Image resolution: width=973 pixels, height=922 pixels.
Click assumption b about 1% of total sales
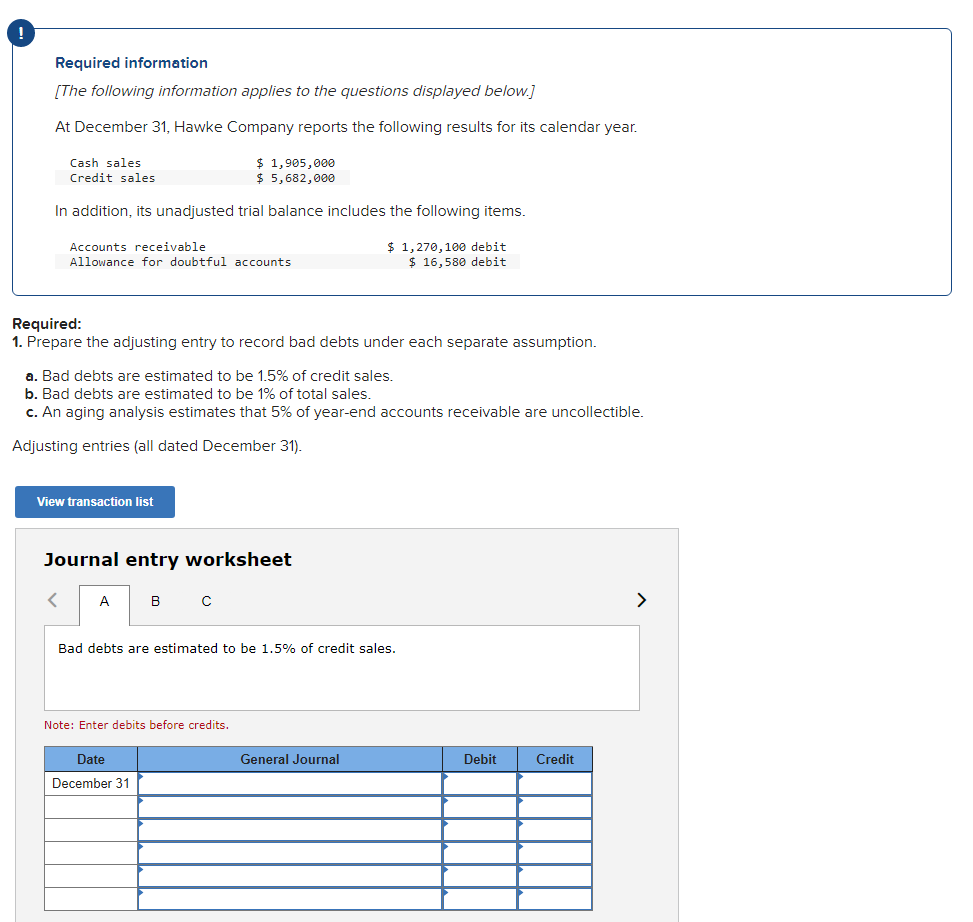[198, 394]
